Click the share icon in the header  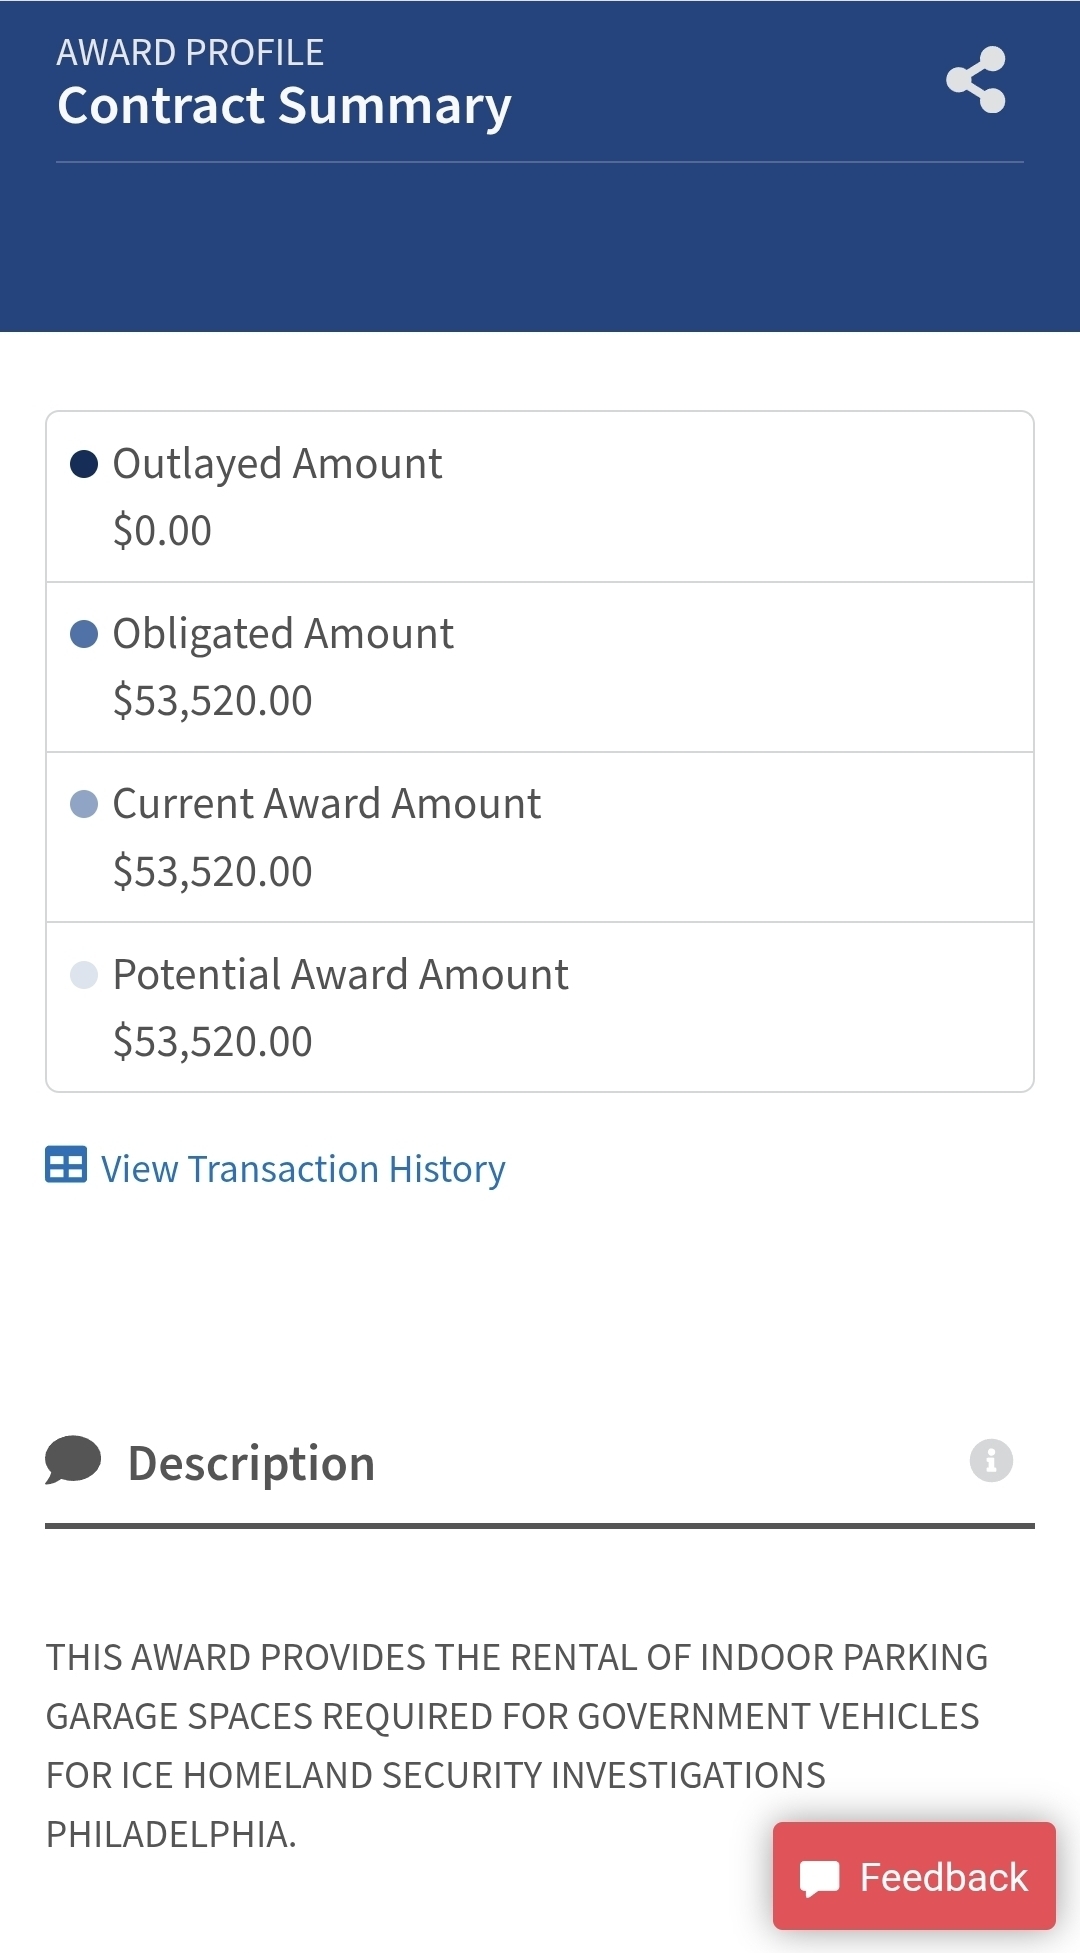coord(976,80)
